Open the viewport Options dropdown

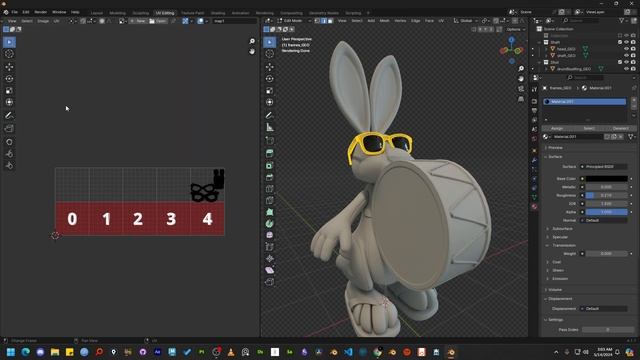tap(516, 29)
